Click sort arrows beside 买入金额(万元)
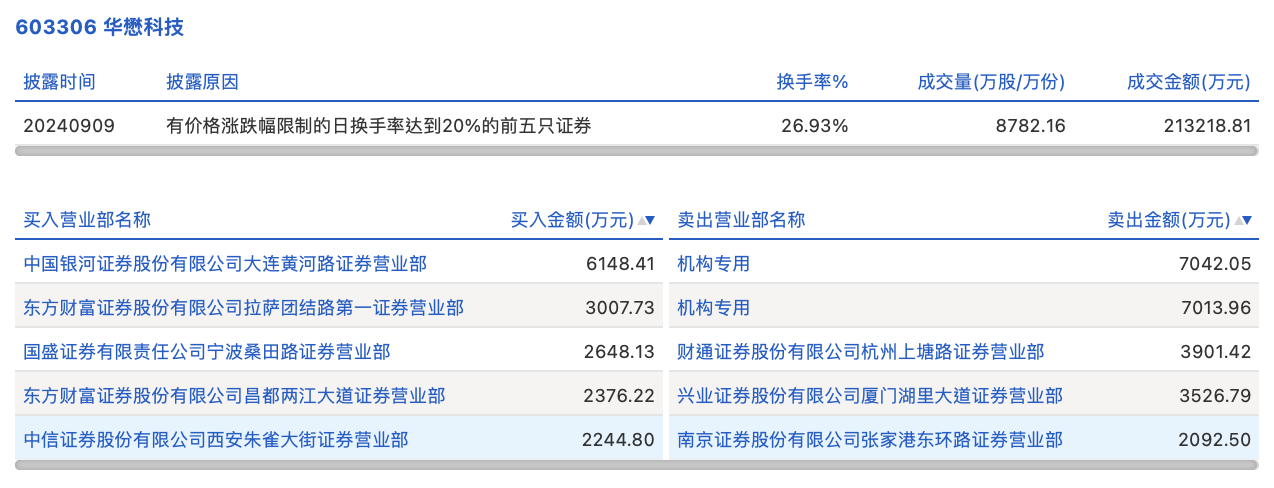This screenshot has width=1274, height=488. pyautogui.click(x=647, y=220)
